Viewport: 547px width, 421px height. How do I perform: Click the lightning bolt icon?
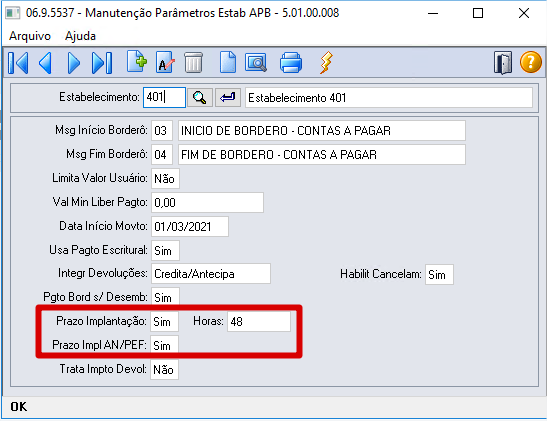(x=326, y=62)
